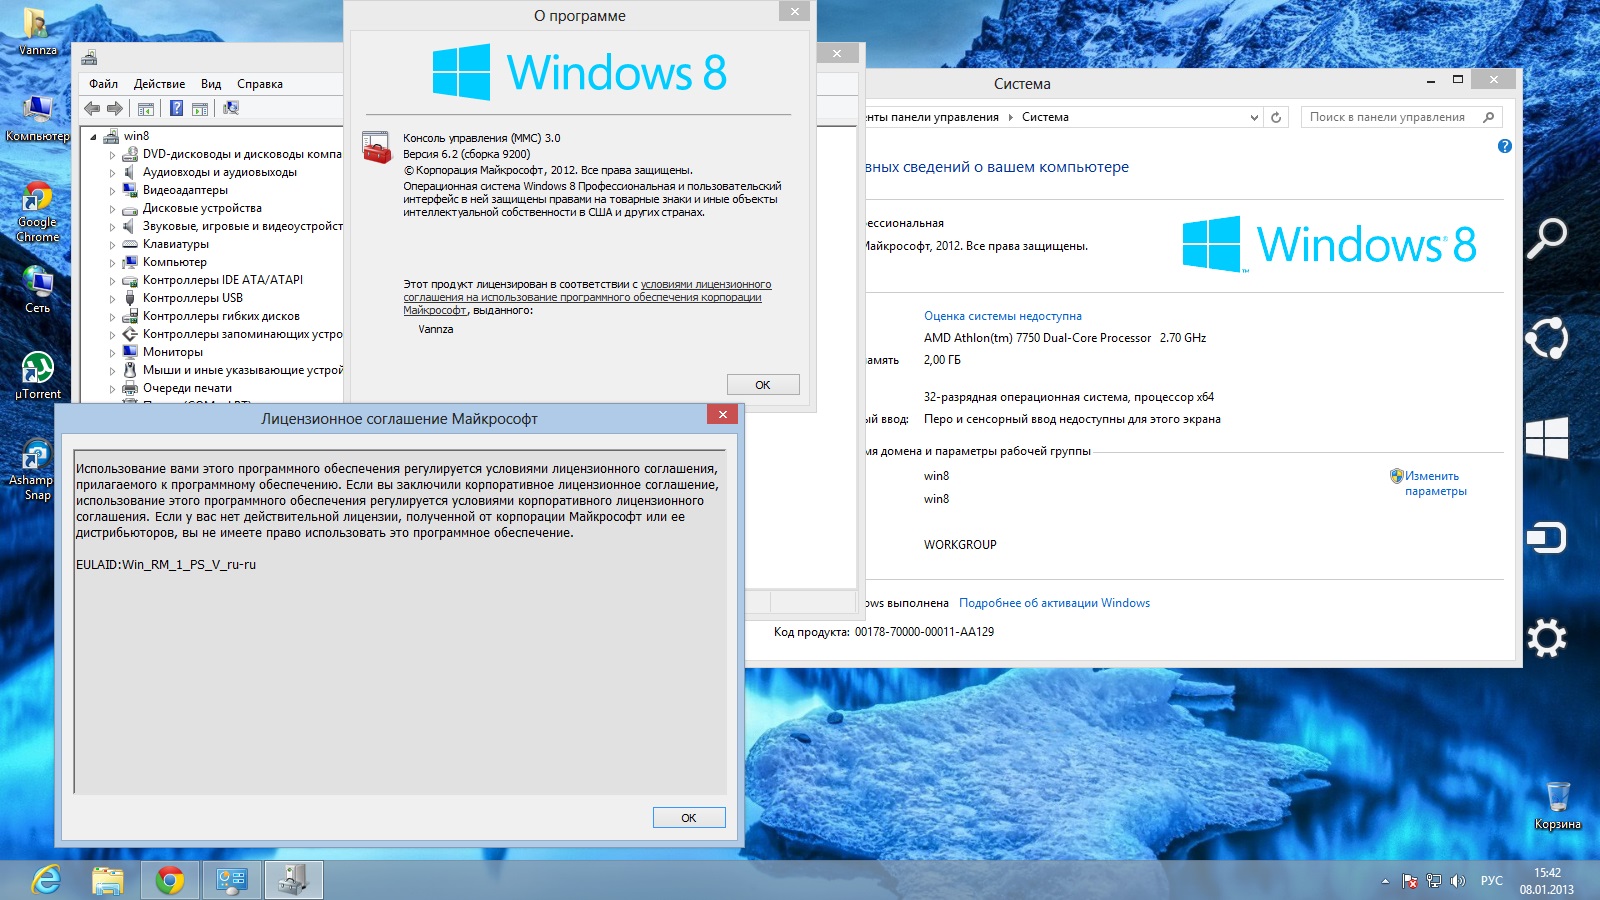Select the Компьютер device tree item

coord(175,262)
